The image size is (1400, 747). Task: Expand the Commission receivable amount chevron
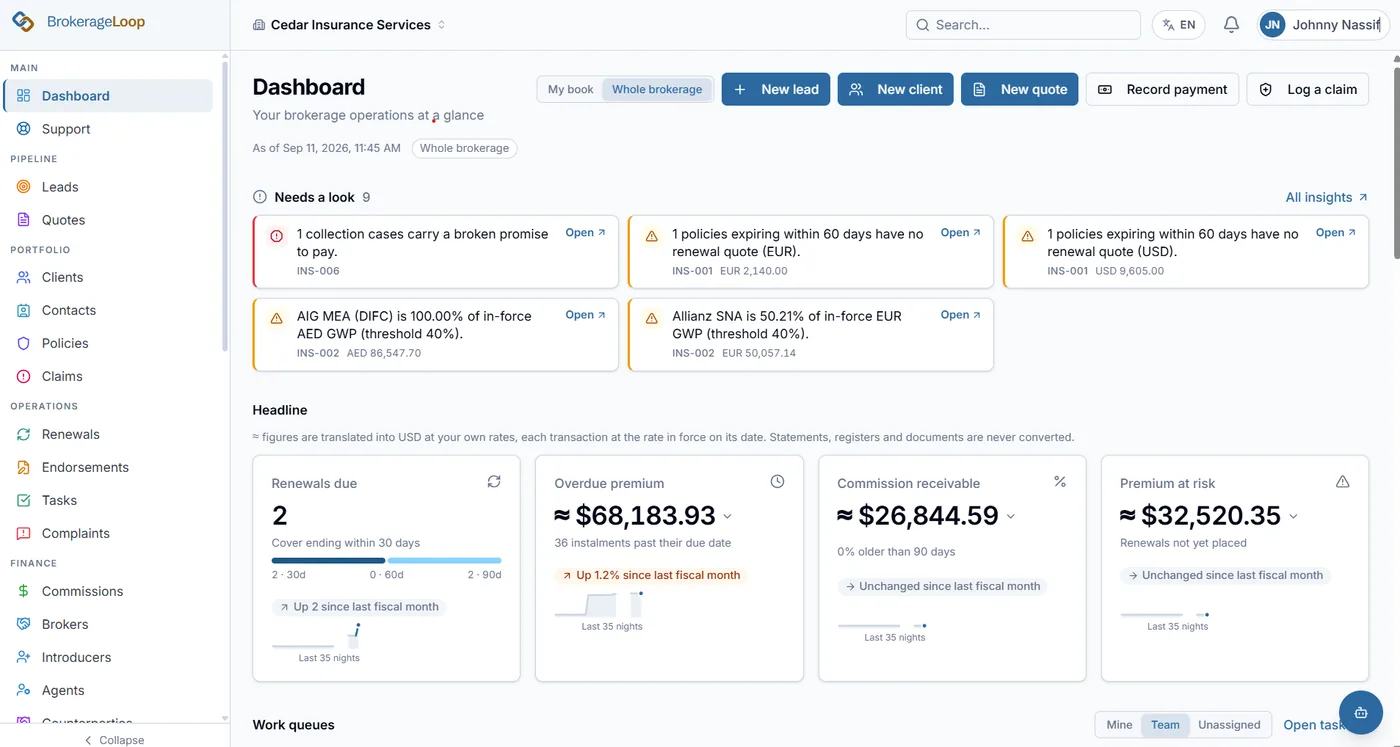click(x=1010, y=516)
